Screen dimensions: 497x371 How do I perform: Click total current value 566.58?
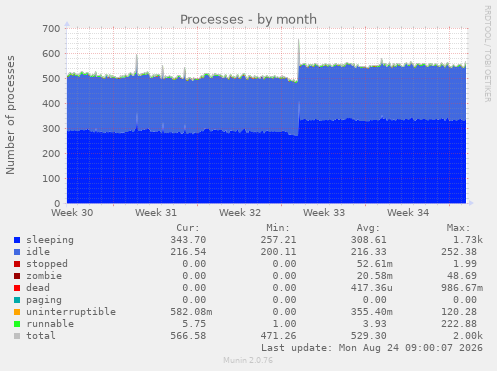[188, 336]
